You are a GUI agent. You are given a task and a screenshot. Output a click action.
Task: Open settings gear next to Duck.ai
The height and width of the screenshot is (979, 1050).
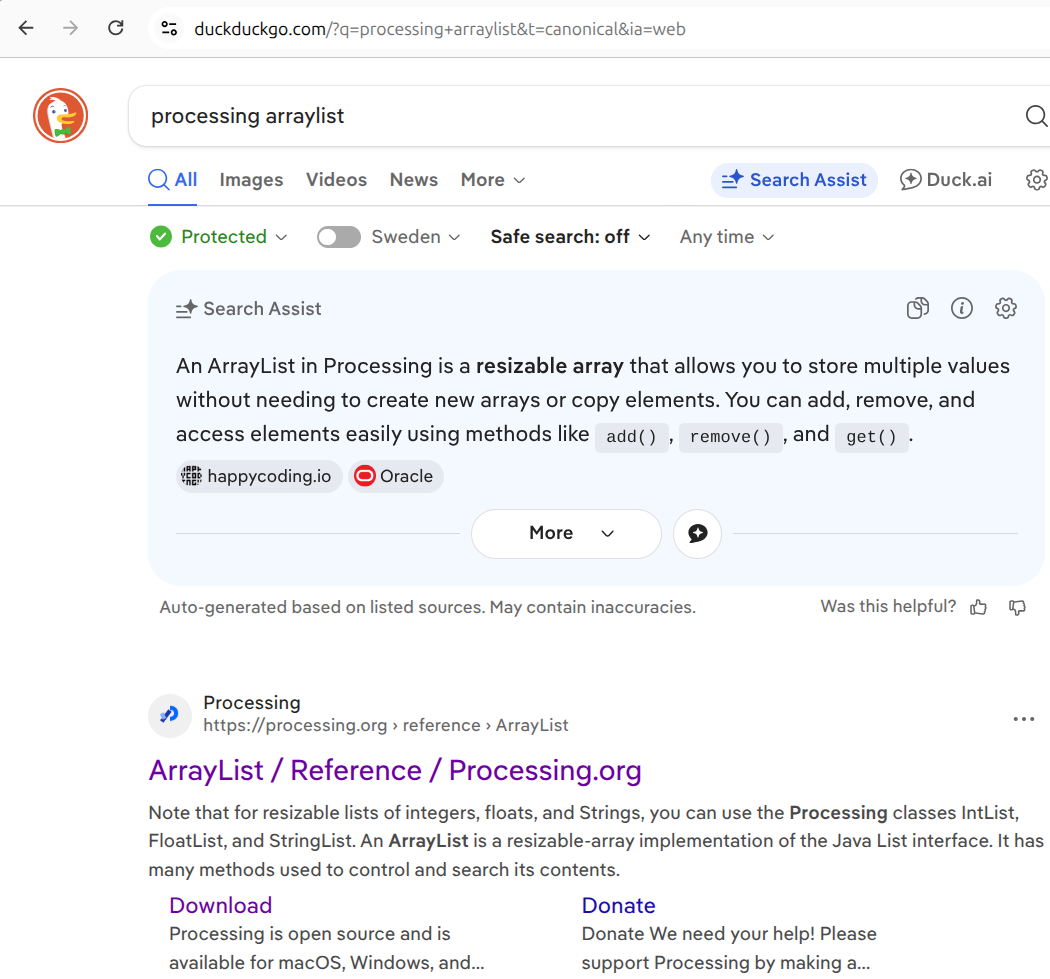[x=1037, y=179]
